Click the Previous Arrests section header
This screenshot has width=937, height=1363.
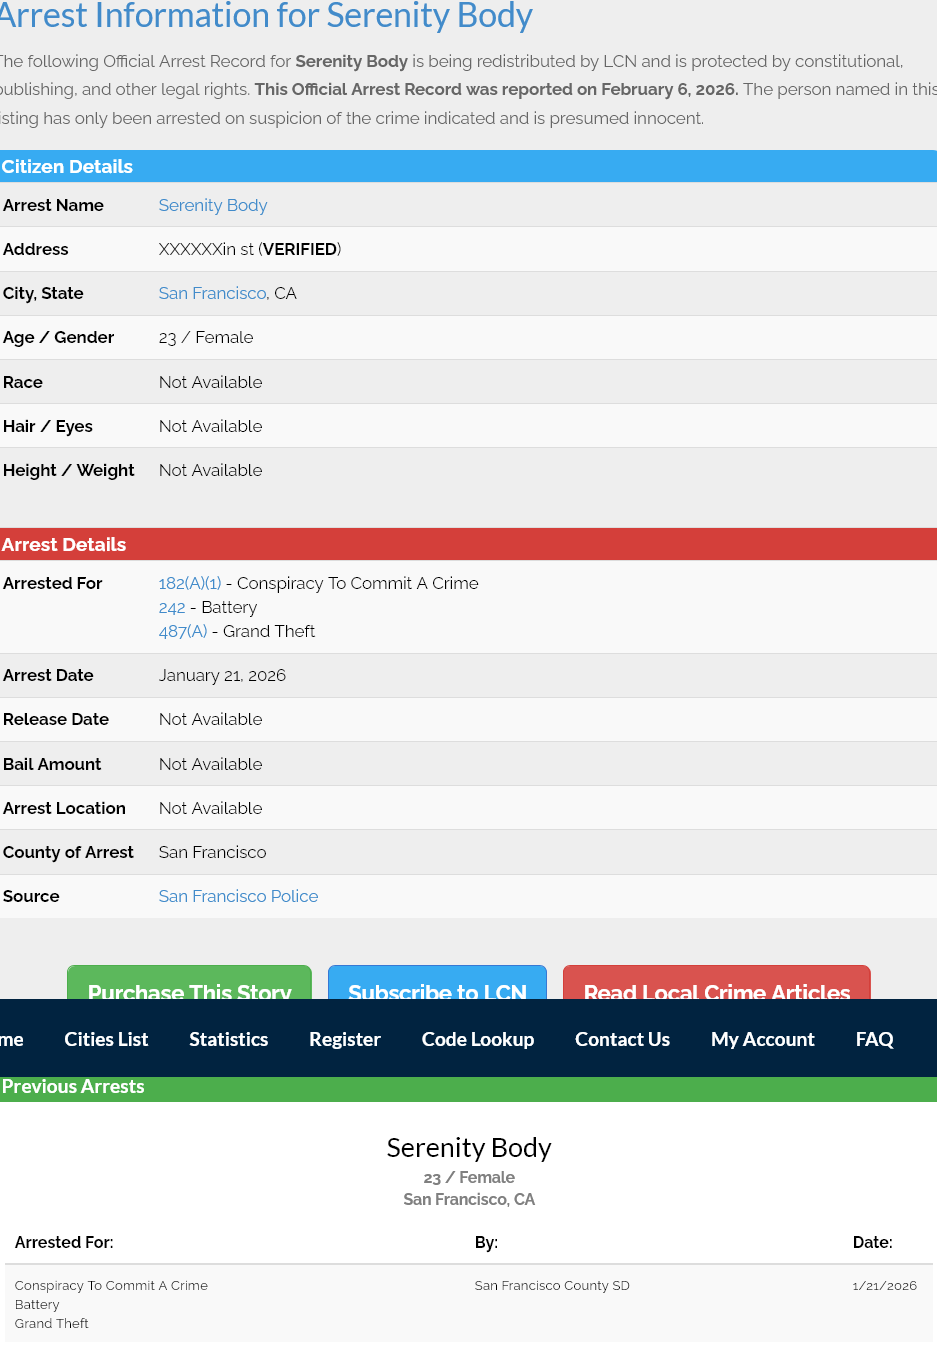coord(73,1087)
